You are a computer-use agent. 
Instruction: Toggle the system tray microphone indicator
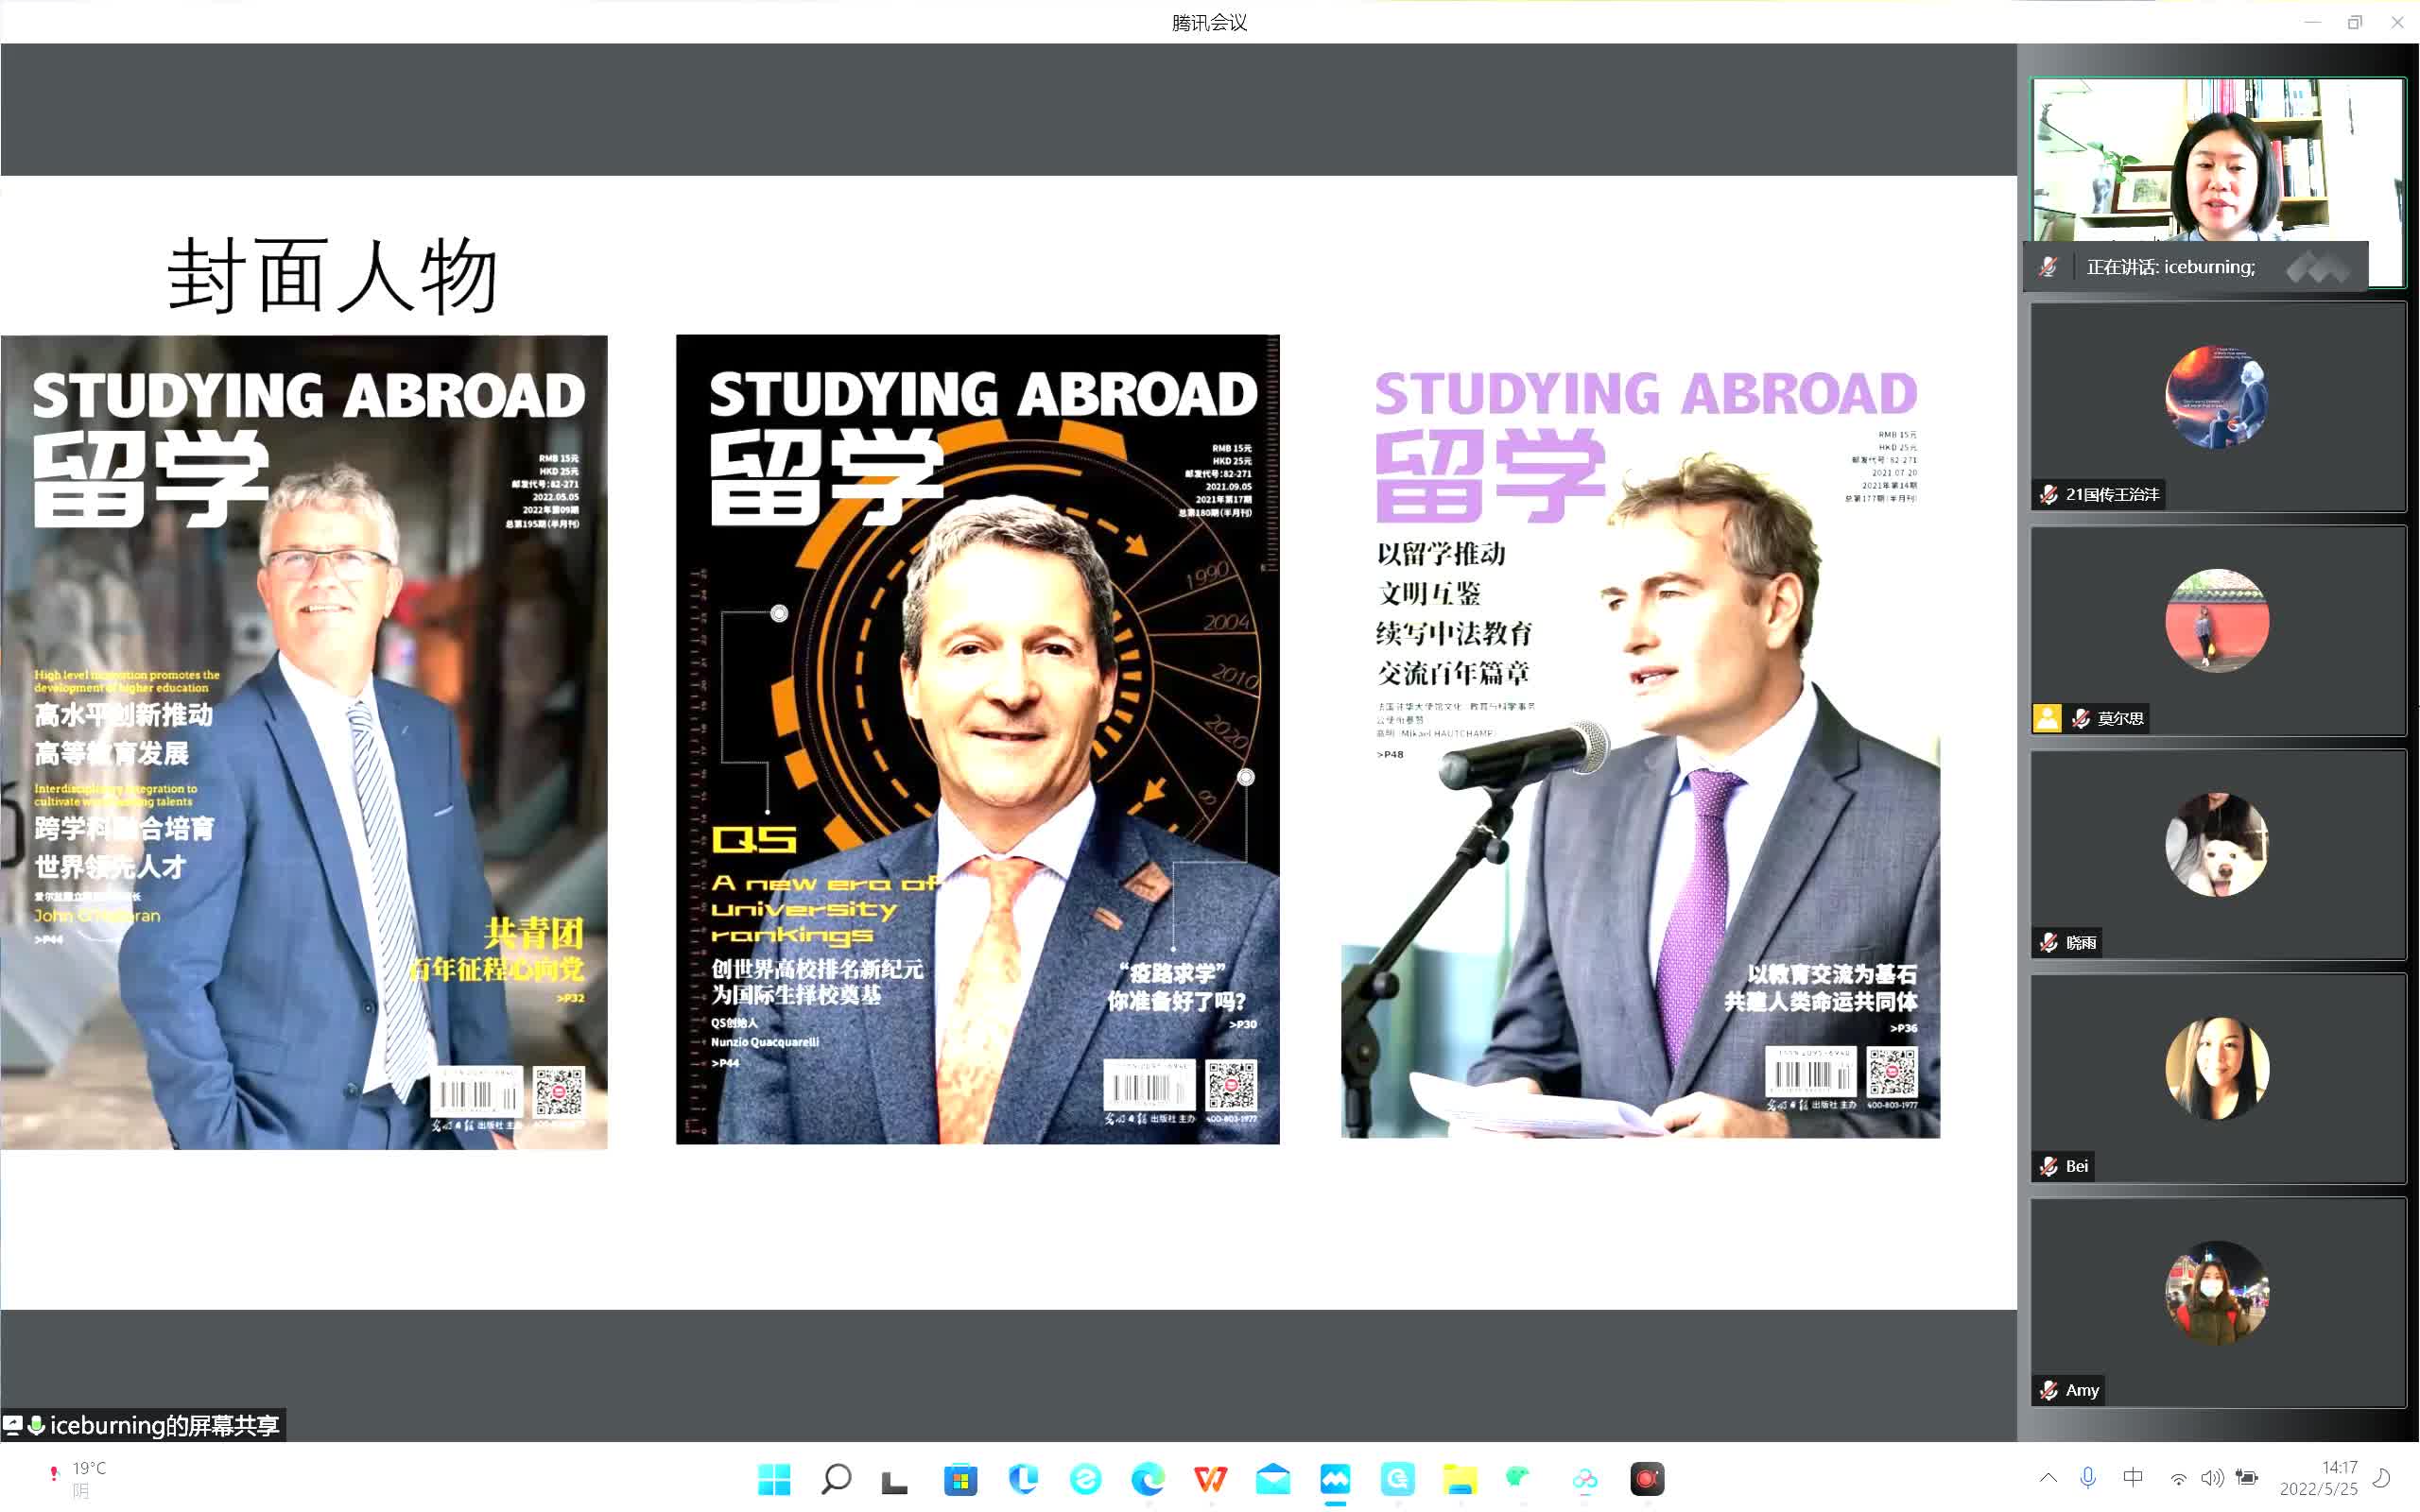2088,1478
